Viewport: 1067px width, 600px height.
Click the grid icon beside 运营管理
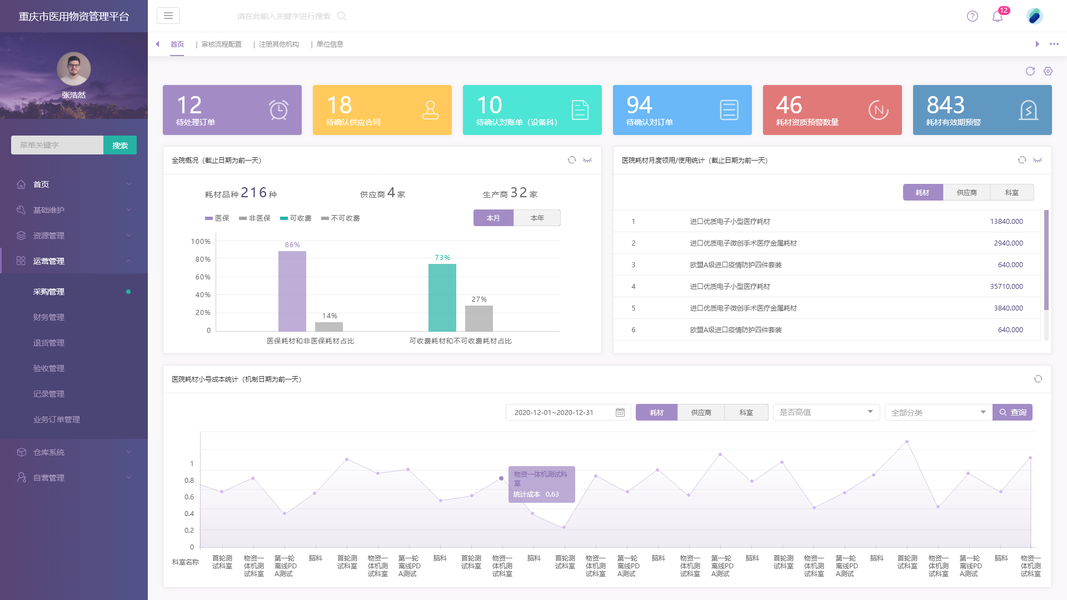[x=21, y=261]
